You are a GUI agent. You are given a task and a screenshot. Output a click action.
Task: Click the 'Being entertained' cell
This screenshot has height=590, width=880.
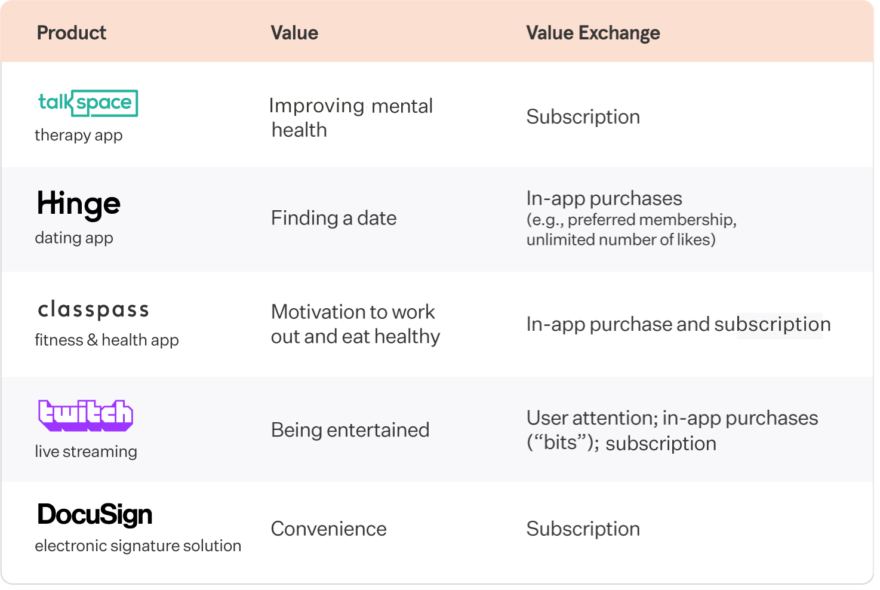click(x=350, y=430)
